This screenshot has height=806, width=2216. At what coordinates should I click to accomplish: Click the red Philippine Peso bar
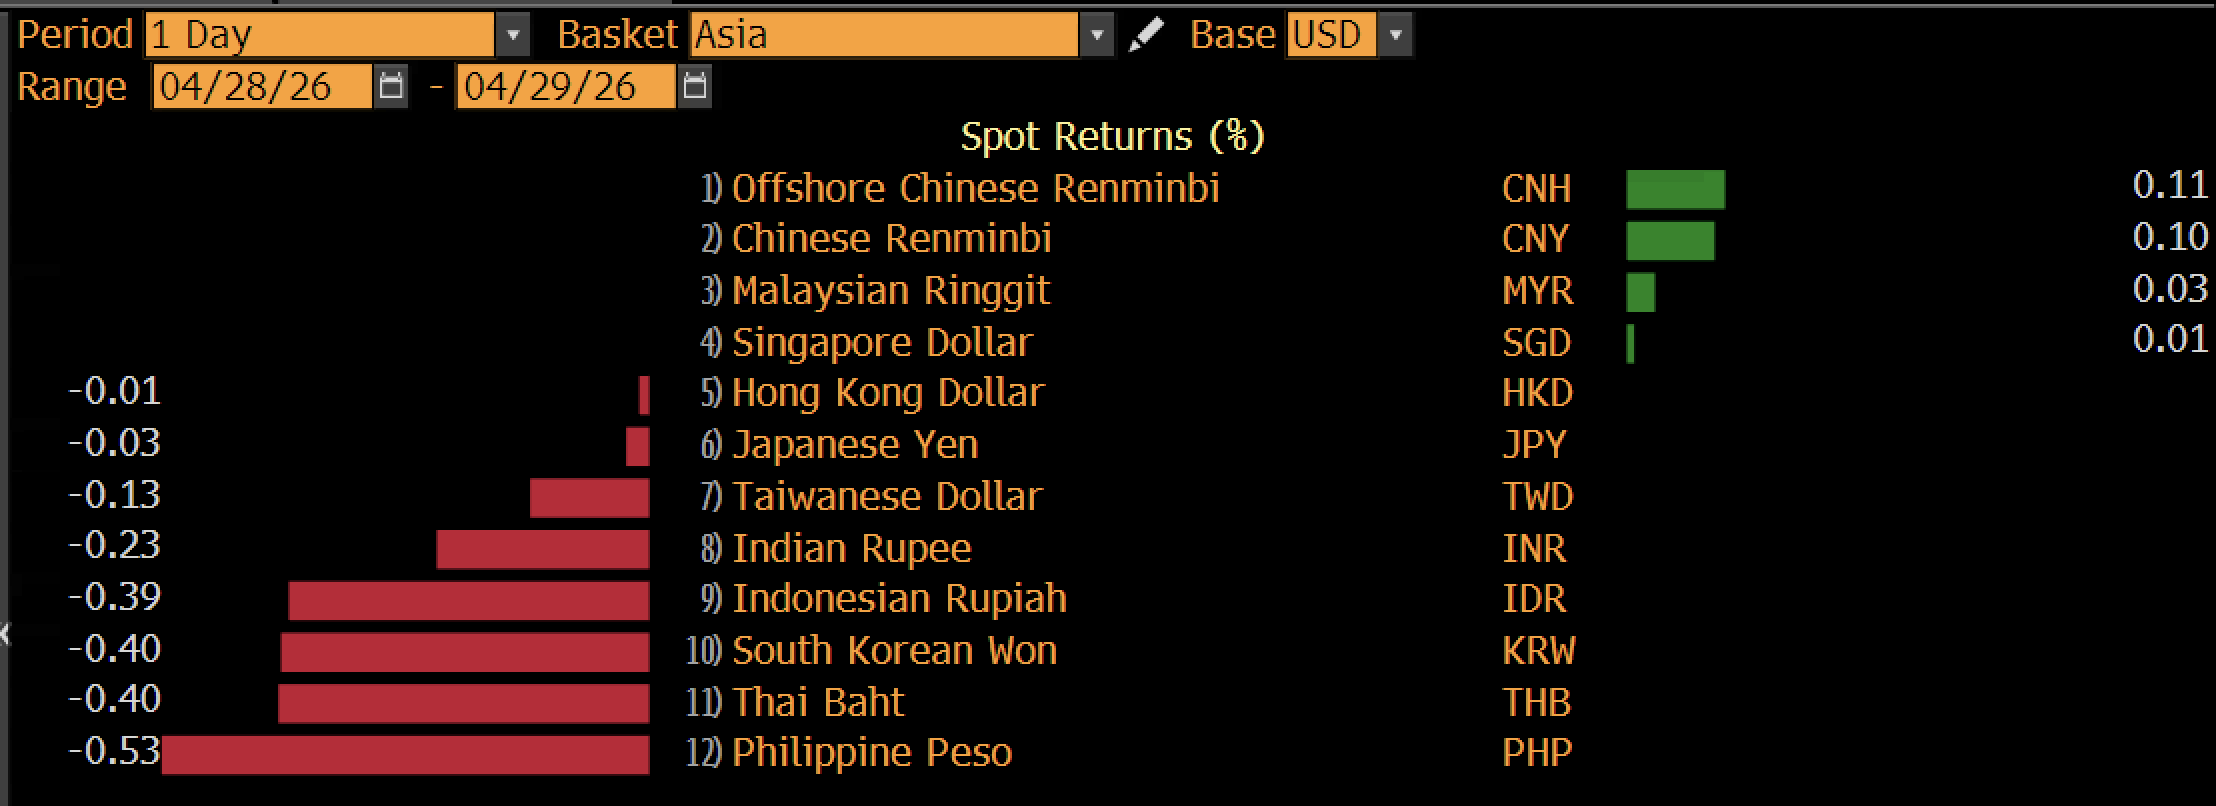point(405,755)
